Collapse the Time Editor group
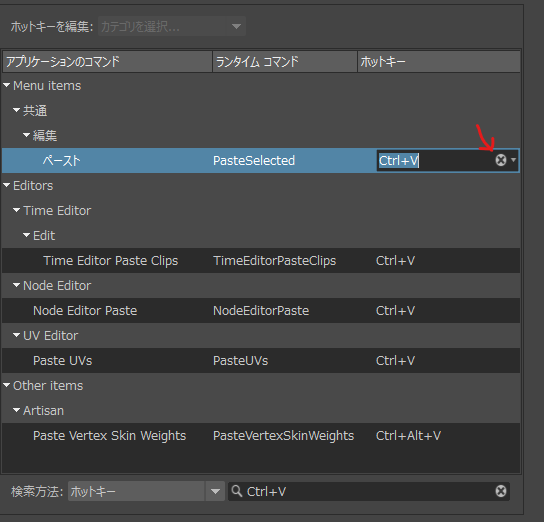The height and width of the screenshot is (522, 544). (16, 210)
